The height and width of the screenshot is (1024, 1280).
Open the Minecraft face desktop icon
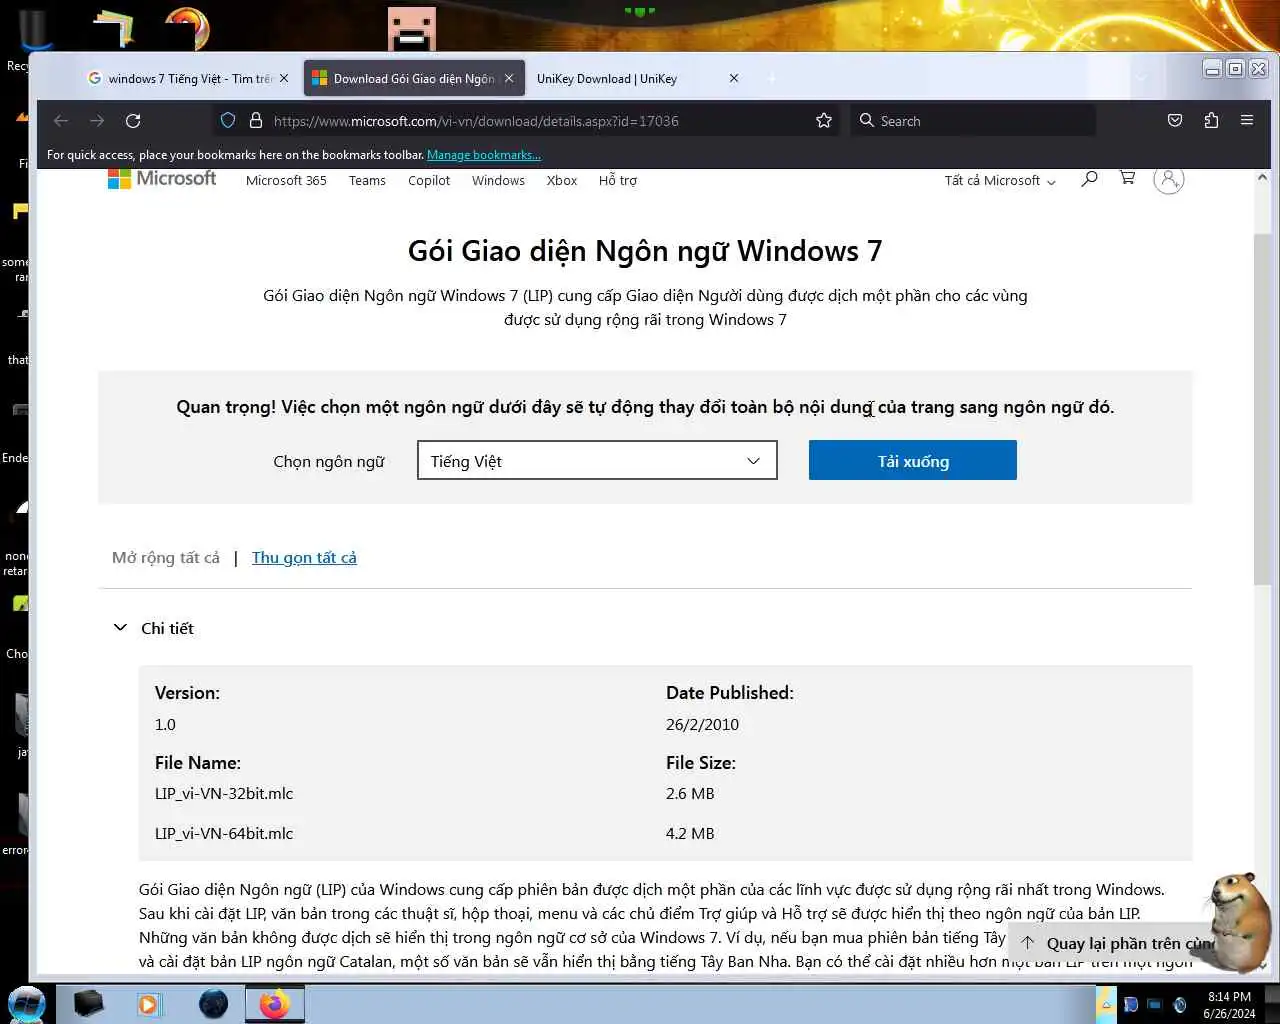point(412,29)
